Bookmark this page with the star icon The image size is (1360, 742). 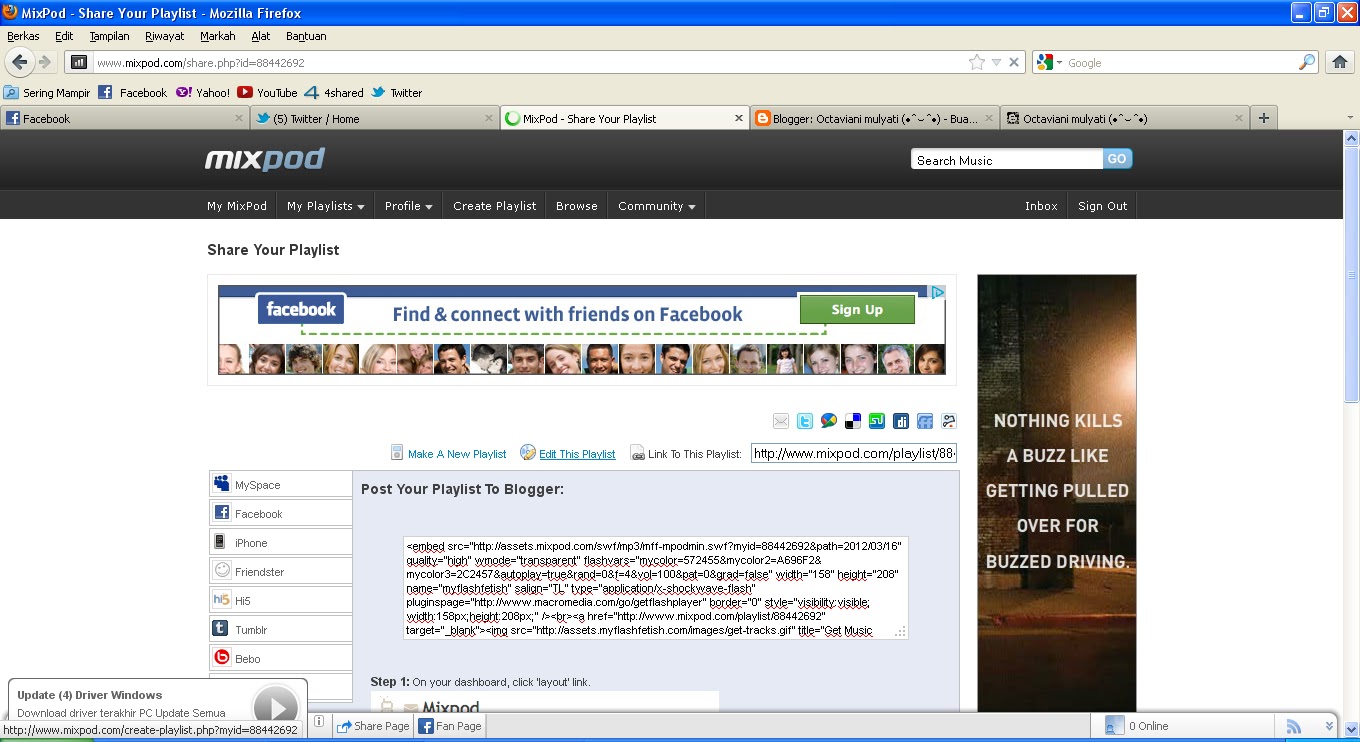(977, 62)
